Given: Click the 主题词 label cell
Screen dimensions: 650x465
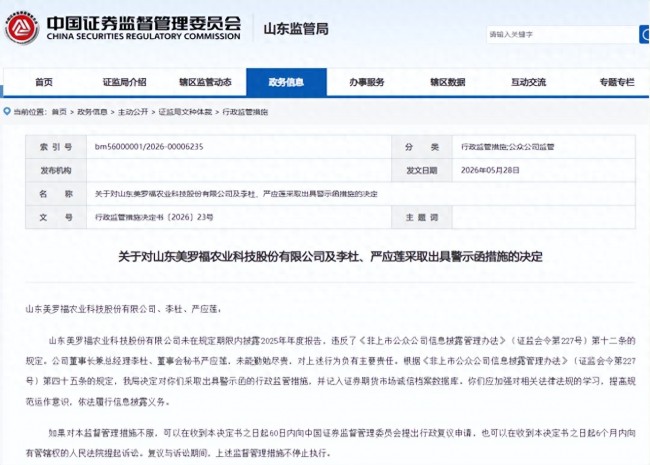Looking at the screenshot, I should [422, 217].
